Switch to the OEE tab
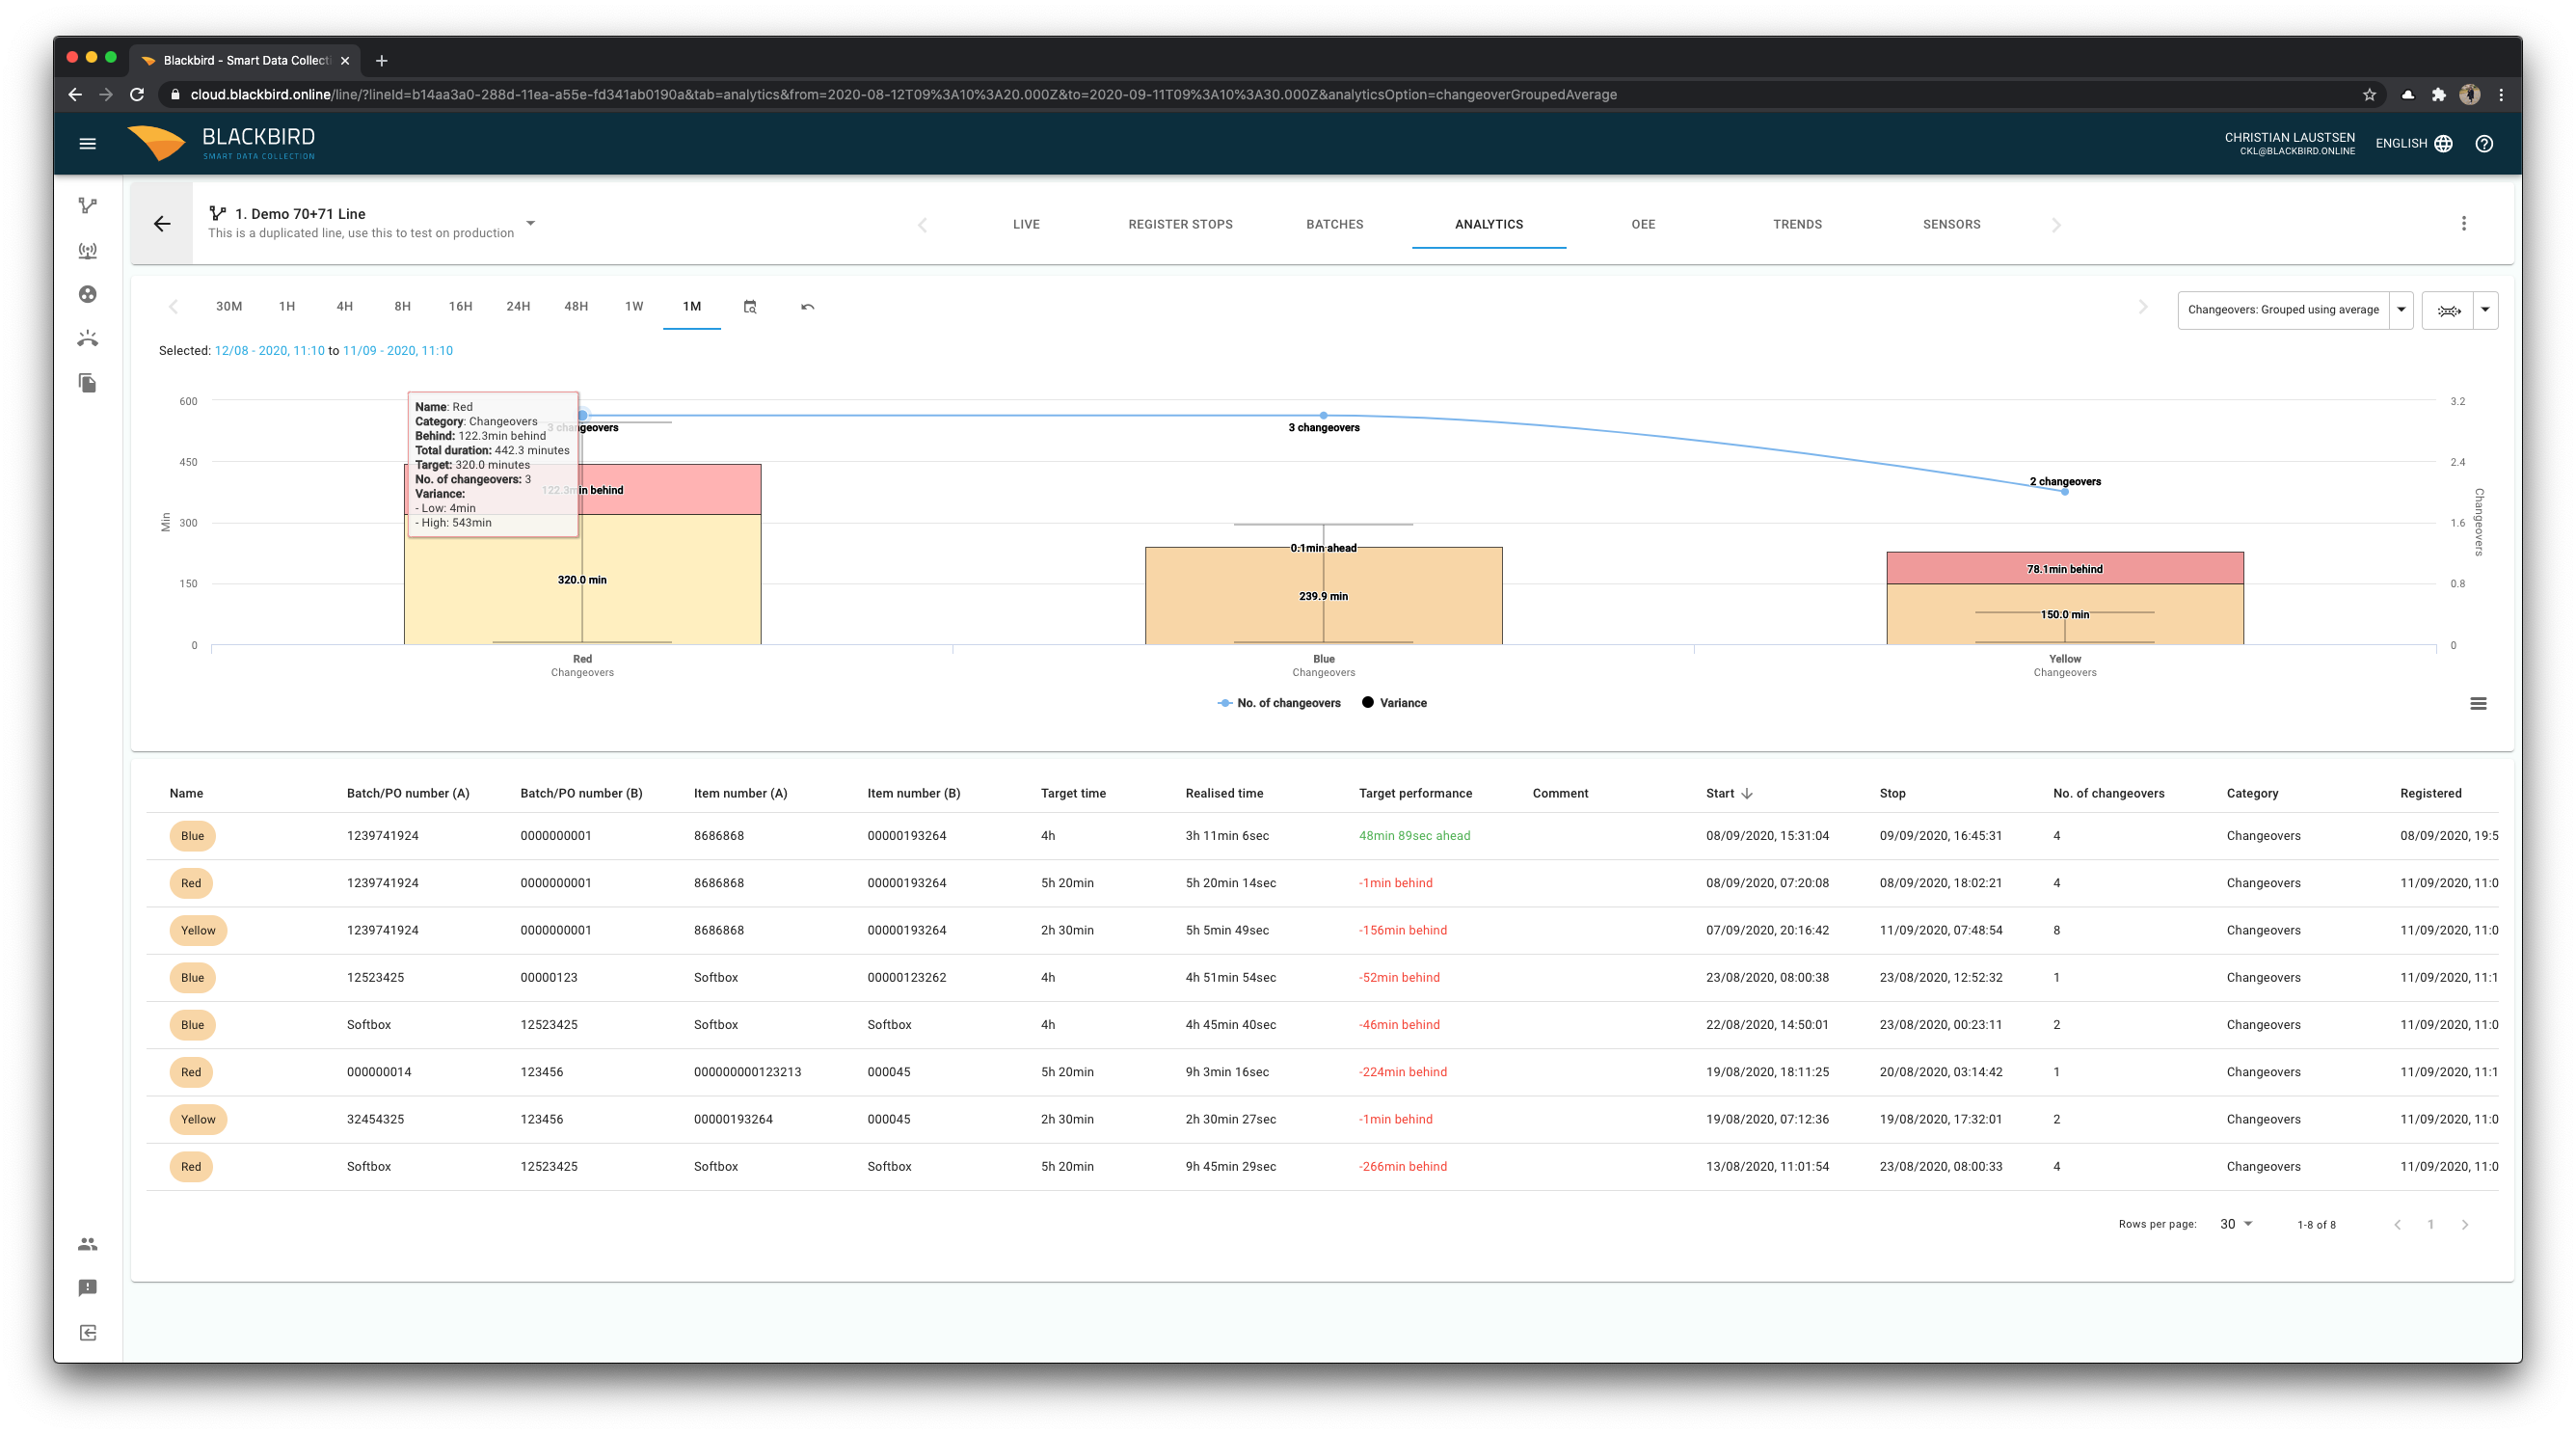Image resolution: width=2576 pixels, height=1434 pixels. [1643, 224]
